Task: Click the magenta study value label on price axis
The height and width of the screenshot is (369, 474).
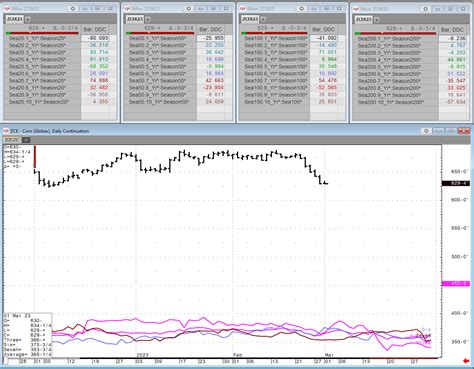Action: pos(456,284)
